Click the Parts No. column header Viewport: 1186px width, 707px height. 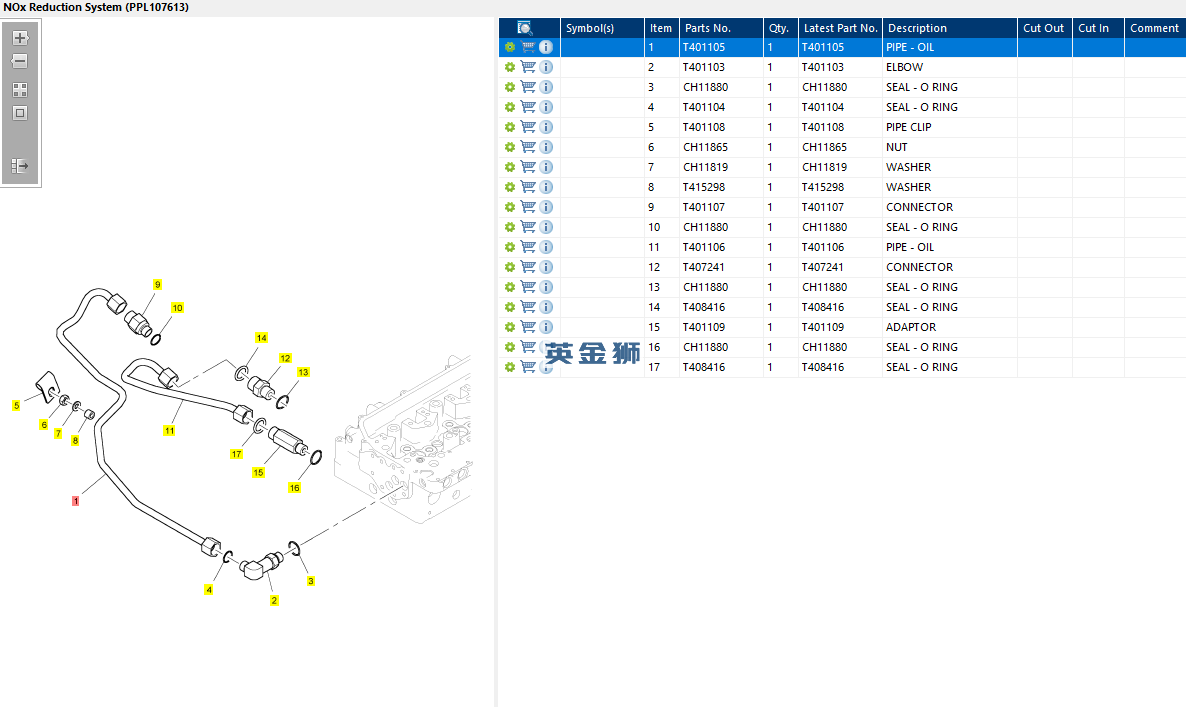pos(722,28)
